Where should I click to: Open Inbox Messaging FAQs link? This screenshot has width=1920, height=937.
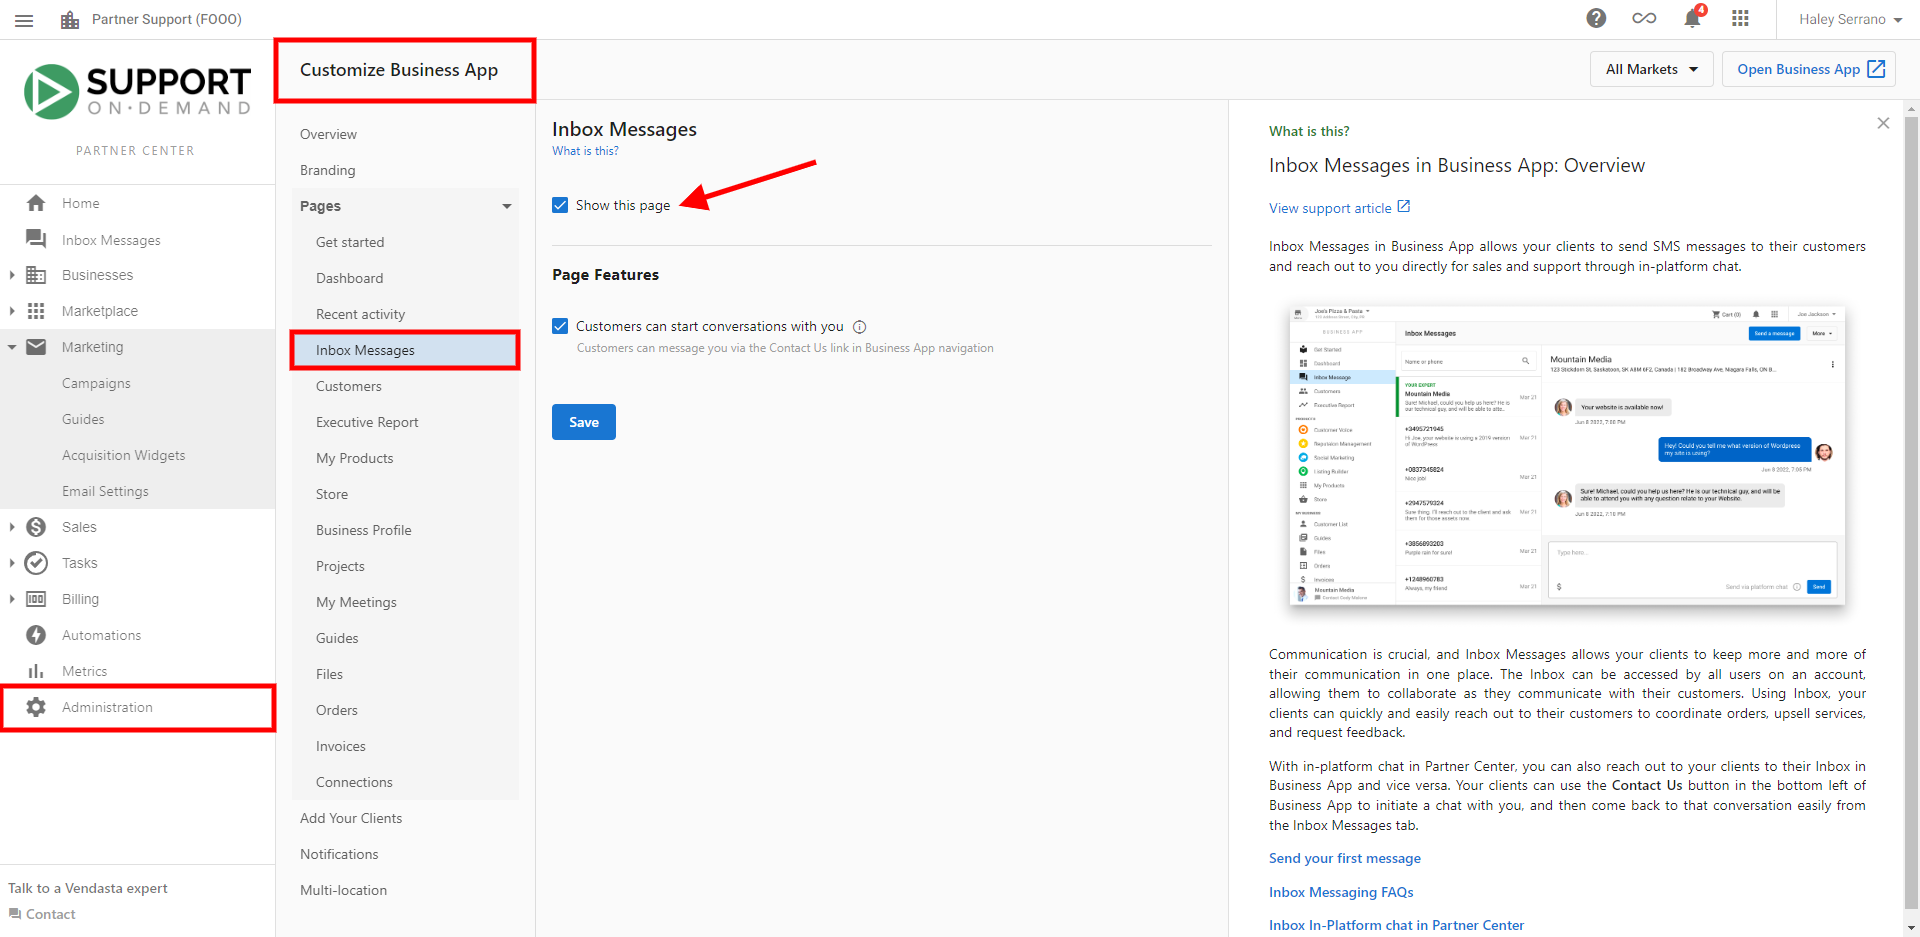coord(1341,892)
